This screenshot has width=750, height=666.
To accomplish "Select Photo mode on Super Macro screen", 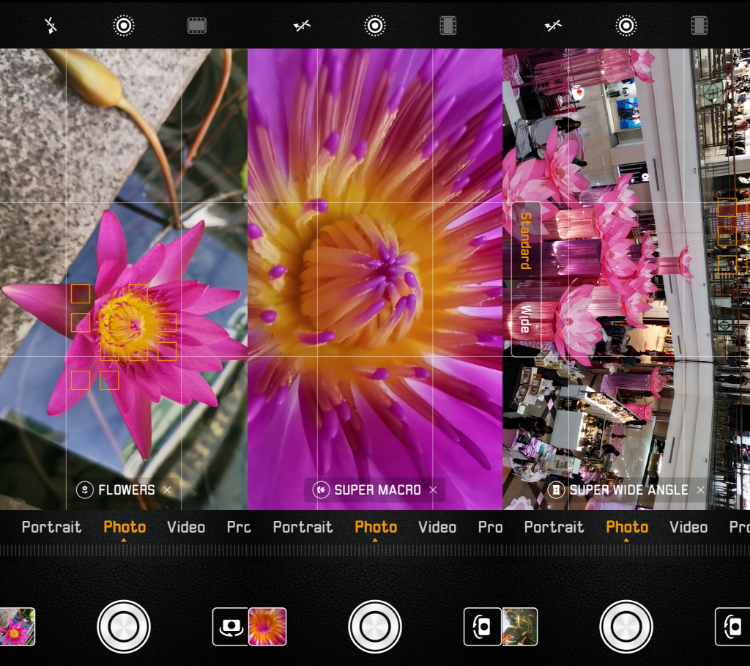I will point(375,527).
